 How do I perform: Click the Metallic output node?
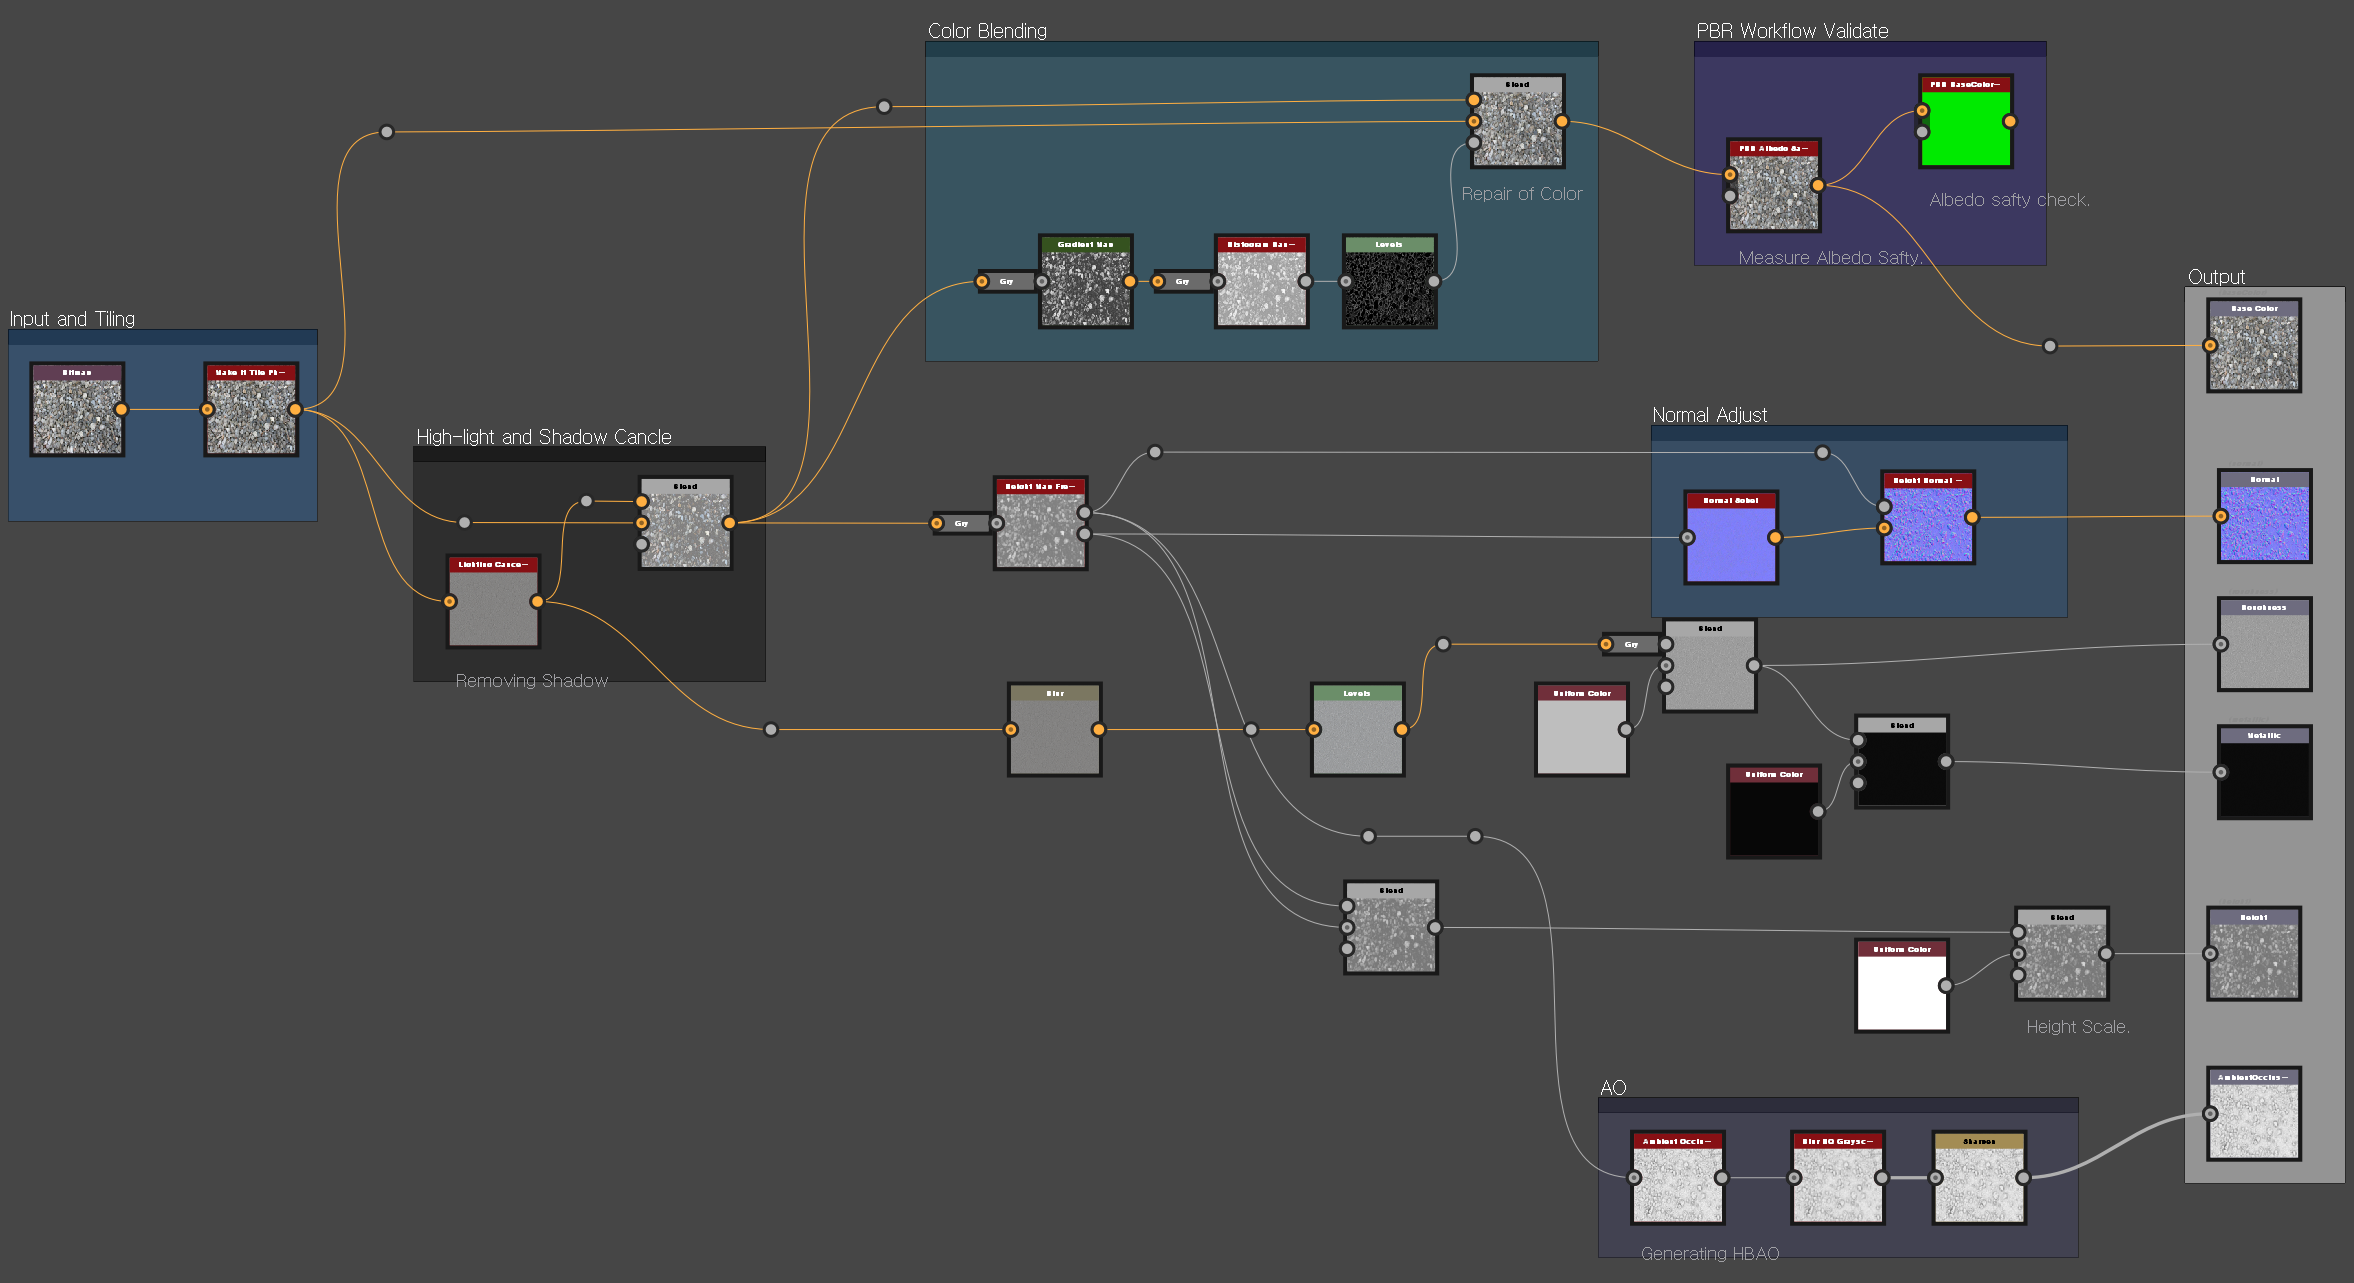click(2264, 778)
